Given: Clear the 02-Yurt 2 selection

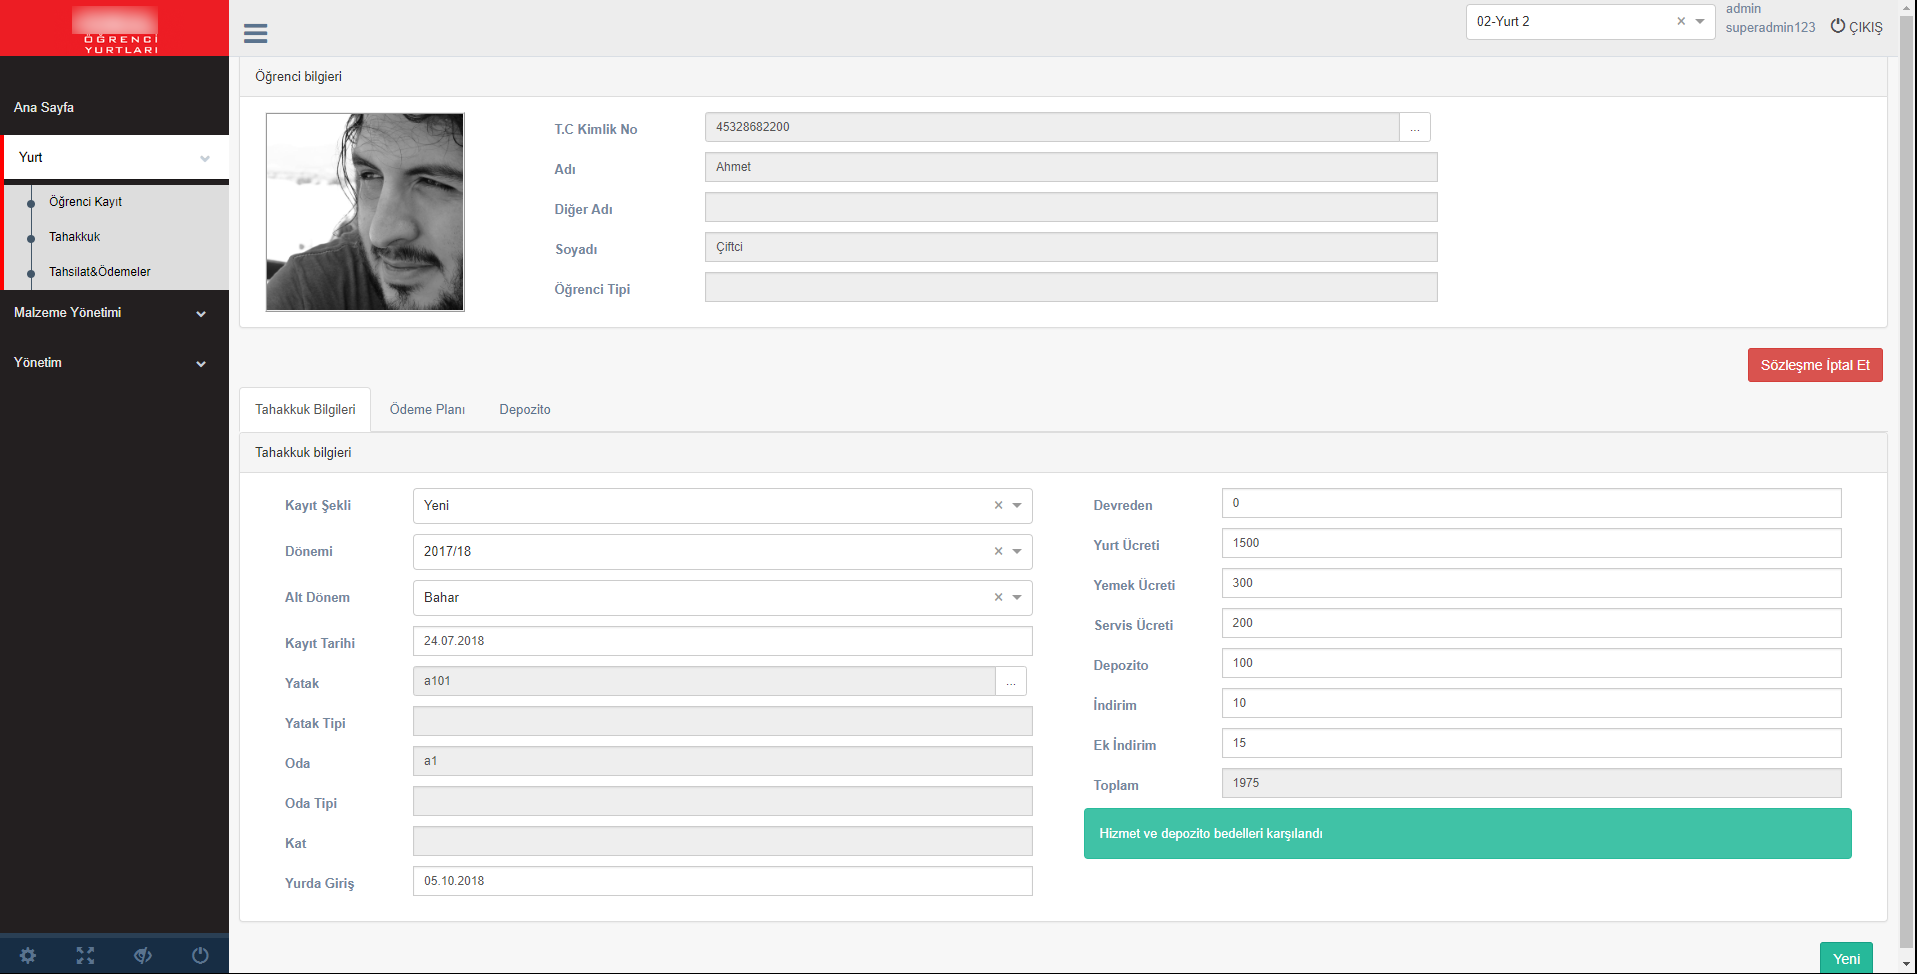Looking at the screenshot, I should [x=1681, y=21].
